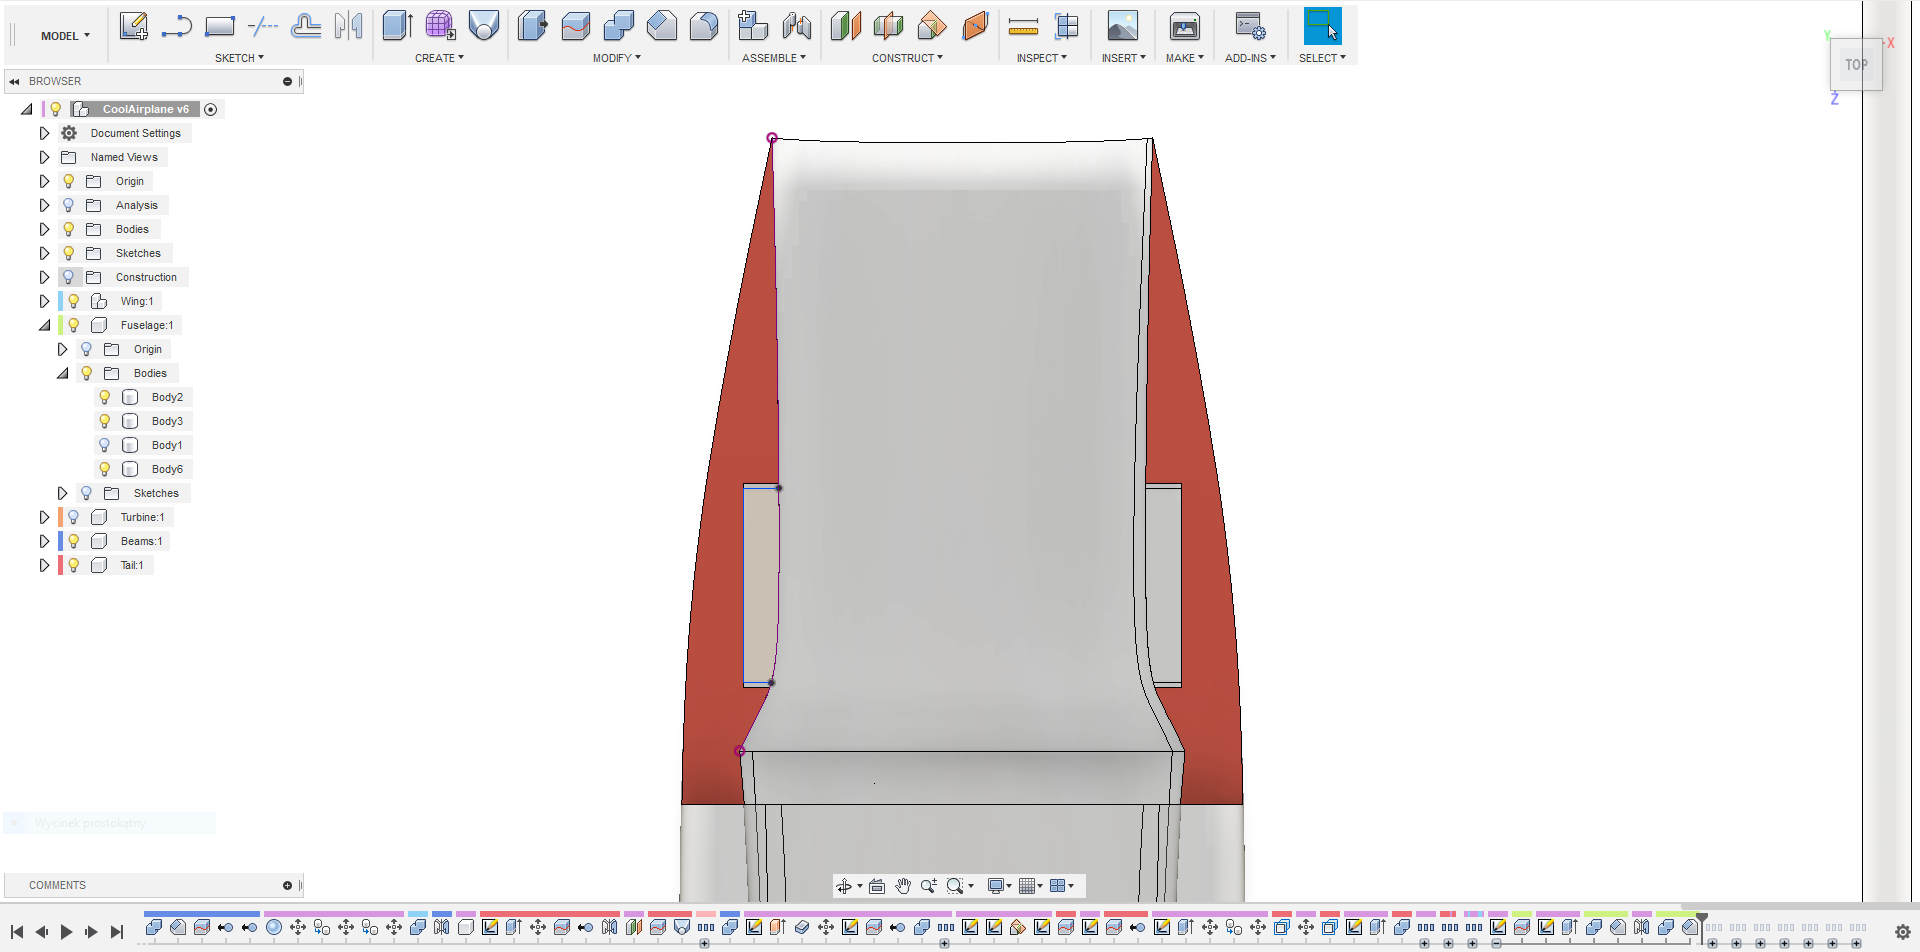Select the Rectangle sketch tool
1920x952 pixels.
point(220,26)
